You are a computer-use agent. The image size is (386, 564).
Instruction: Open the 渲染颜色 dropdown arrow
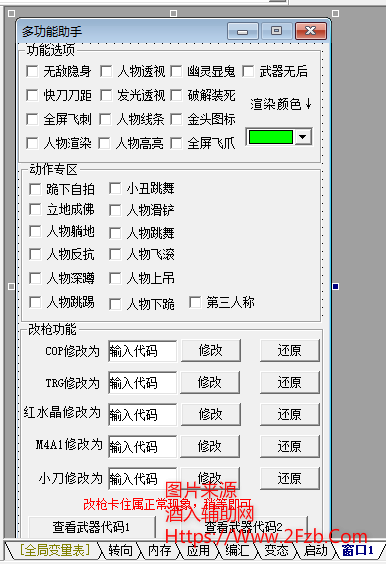303,137
